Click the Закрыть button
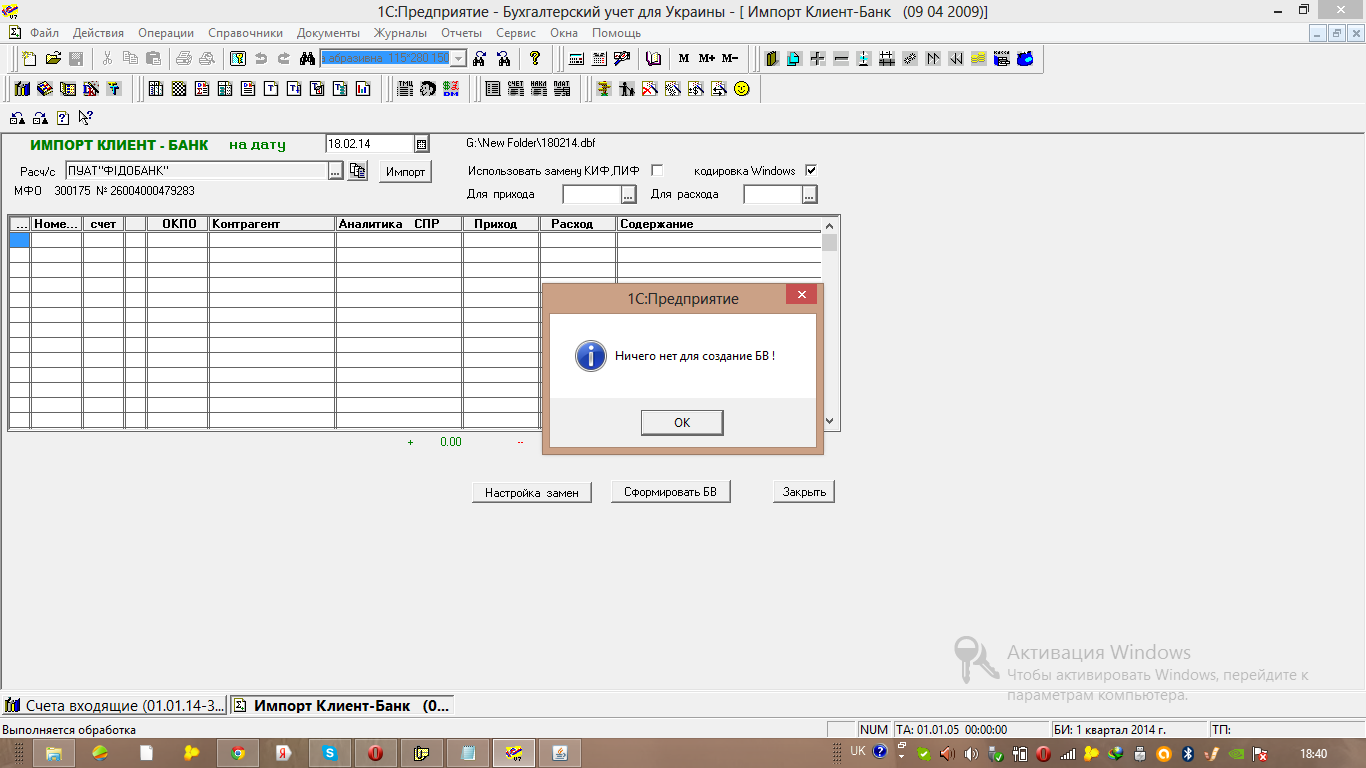The width and height of the screenshot is (1366, 768). [x=804, y=492]
